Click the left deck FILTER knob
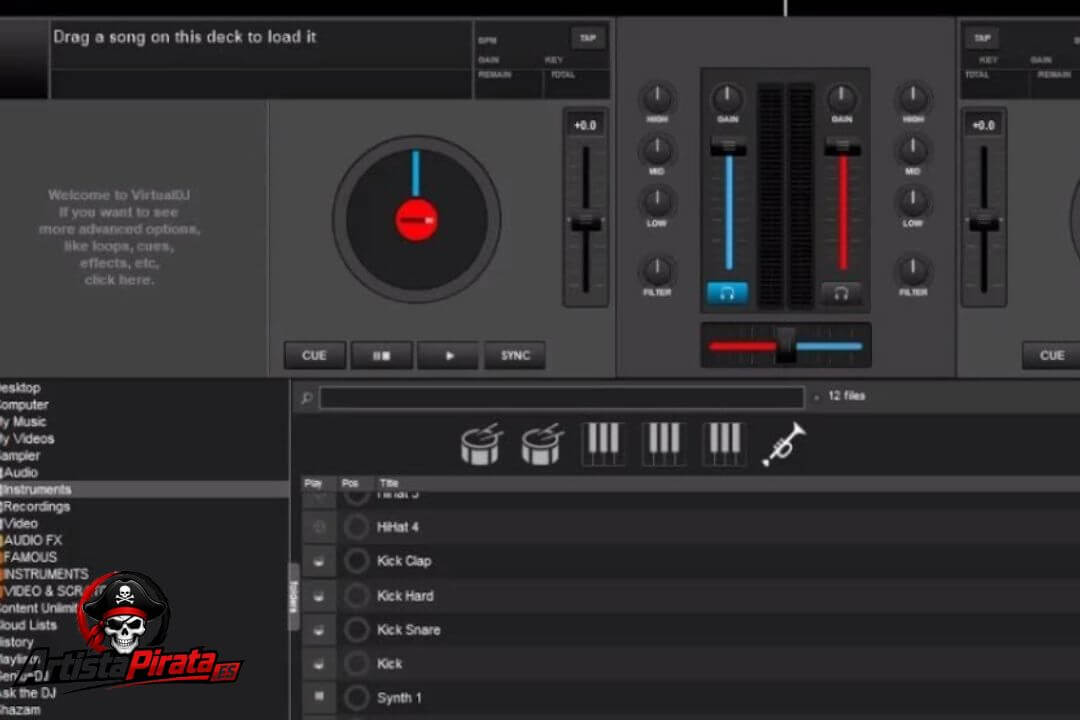1080x720 pixels. pos(657,271)
